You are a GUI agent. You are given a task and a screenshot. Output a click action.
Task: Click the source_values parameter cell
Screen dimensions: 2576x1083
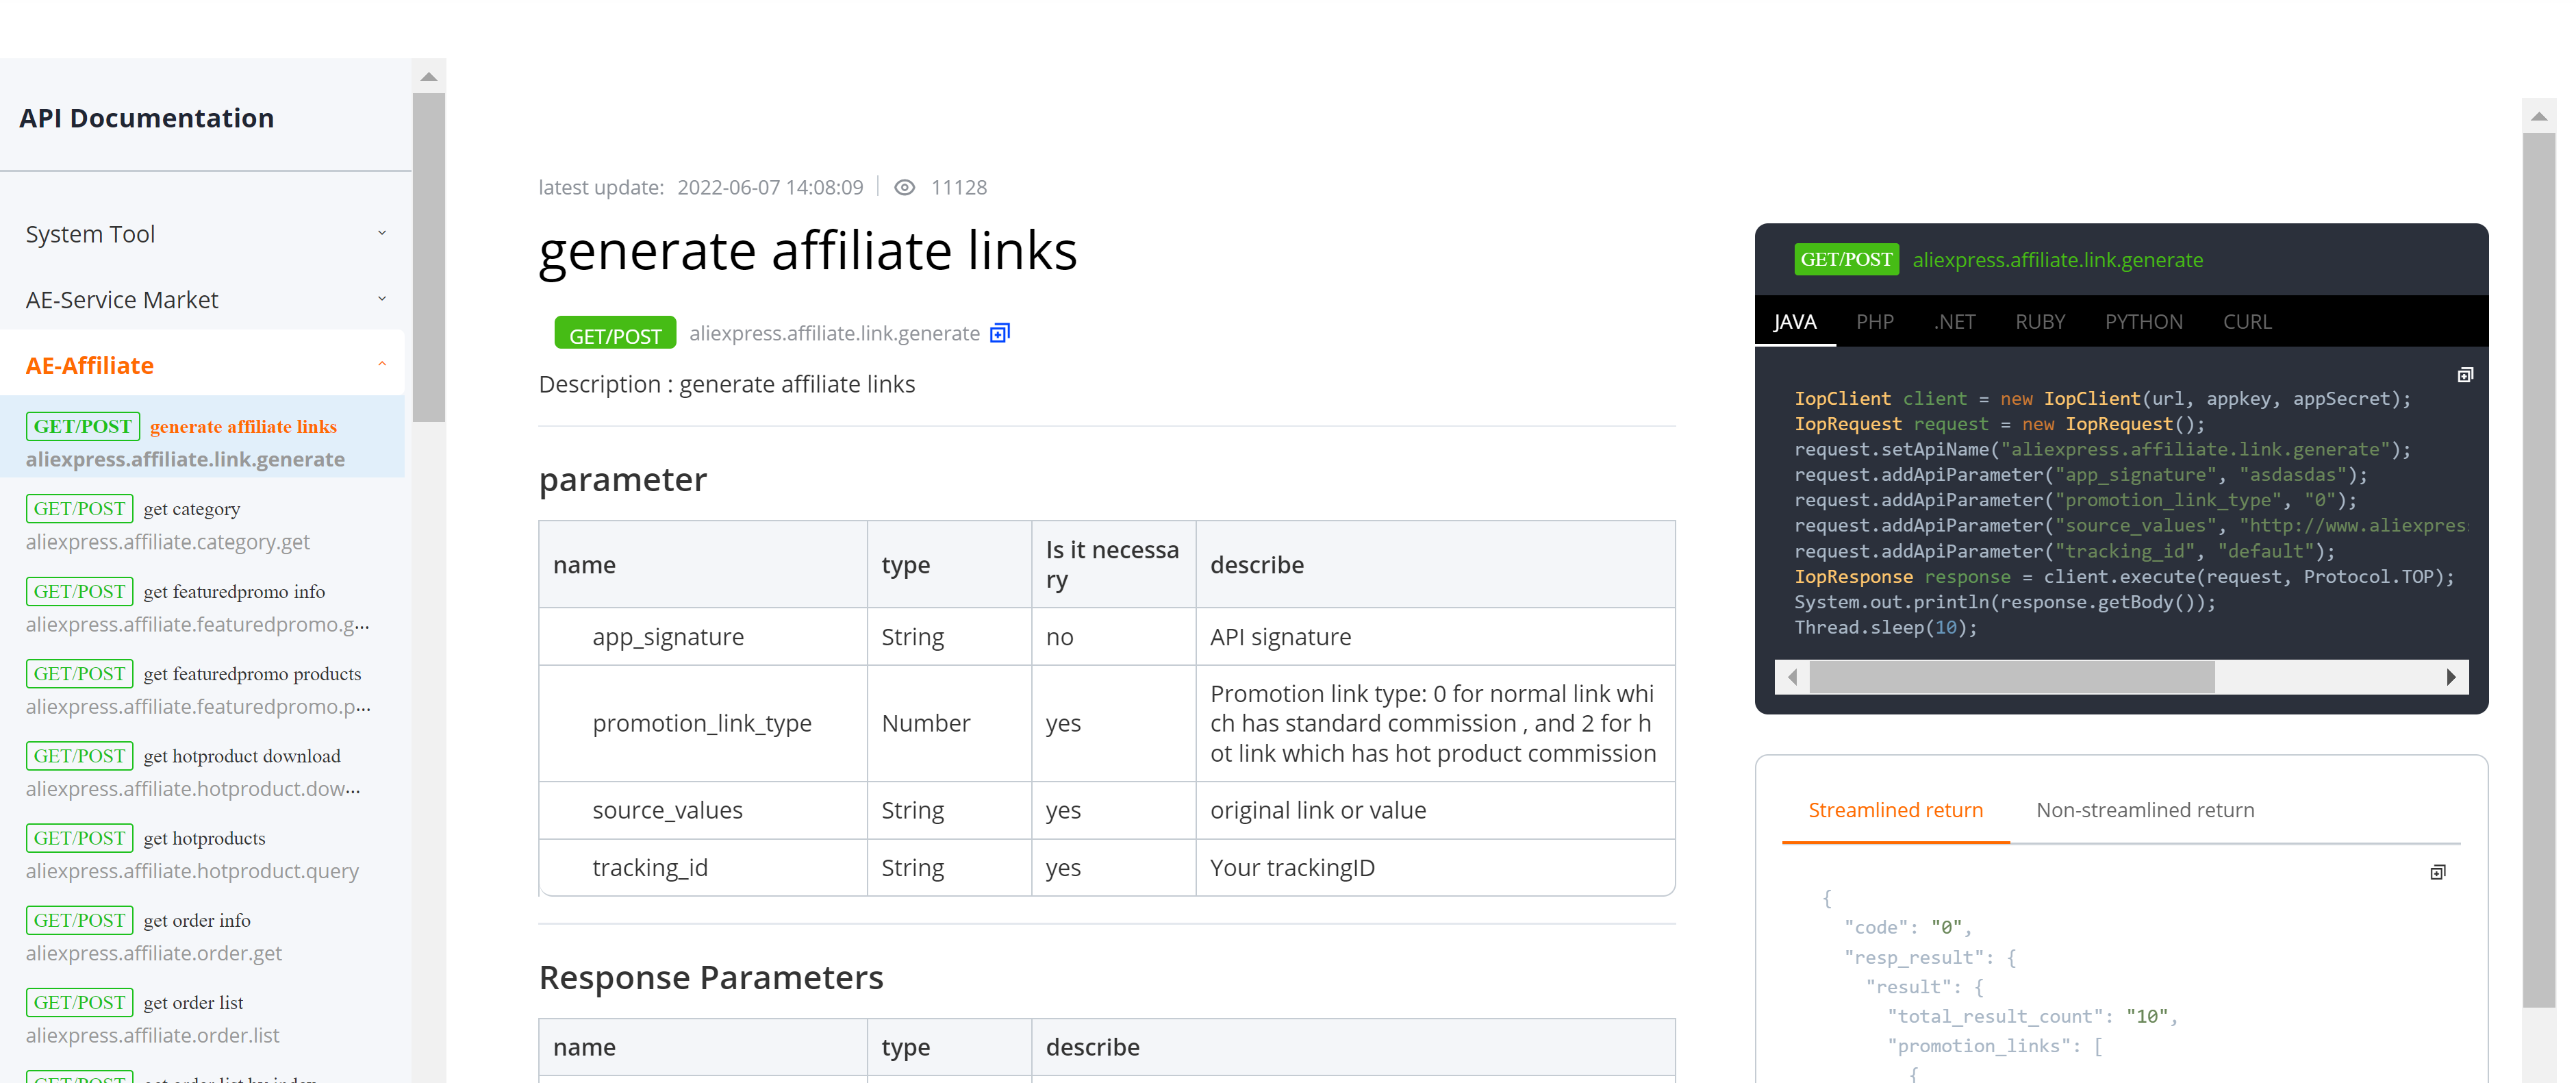click(703, 810)
